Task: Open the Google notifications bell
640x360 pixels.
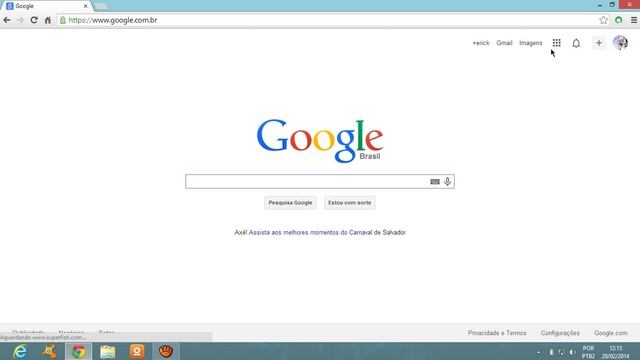Action: [x=576, y=43]
